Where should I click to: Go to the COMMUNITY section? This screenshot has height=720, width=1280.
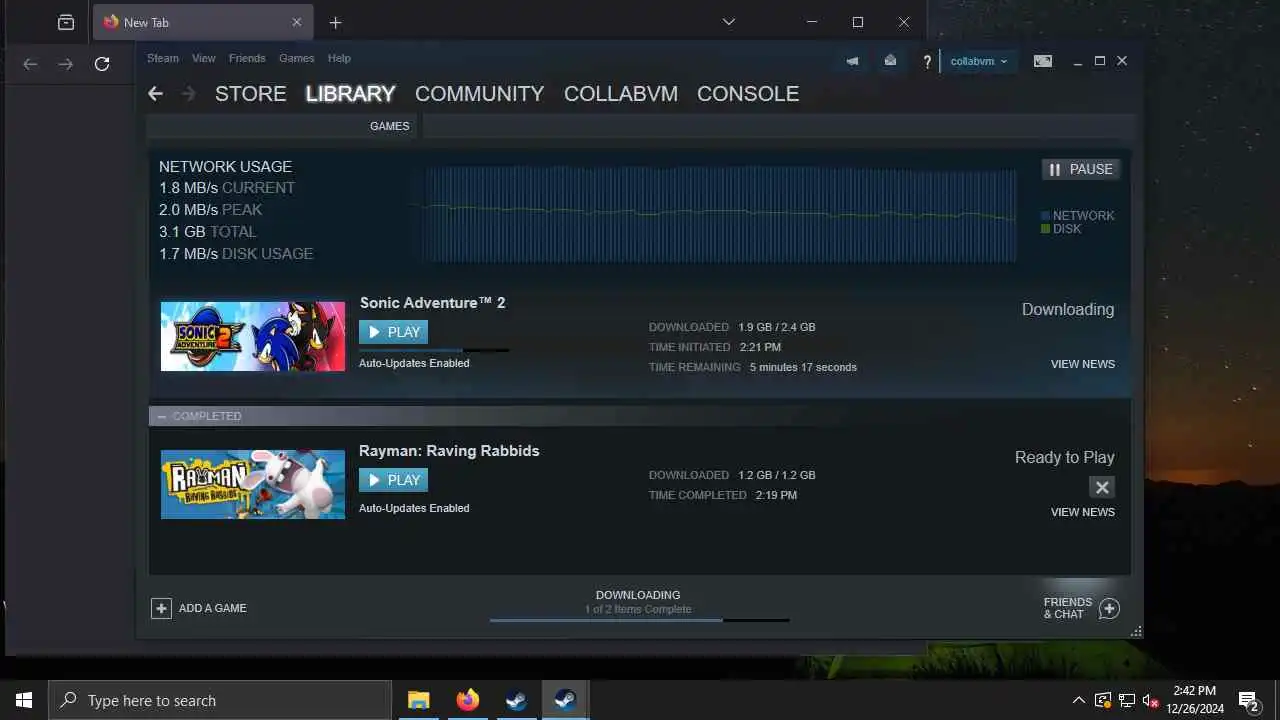pyautogui.click(x=480, y=93)
